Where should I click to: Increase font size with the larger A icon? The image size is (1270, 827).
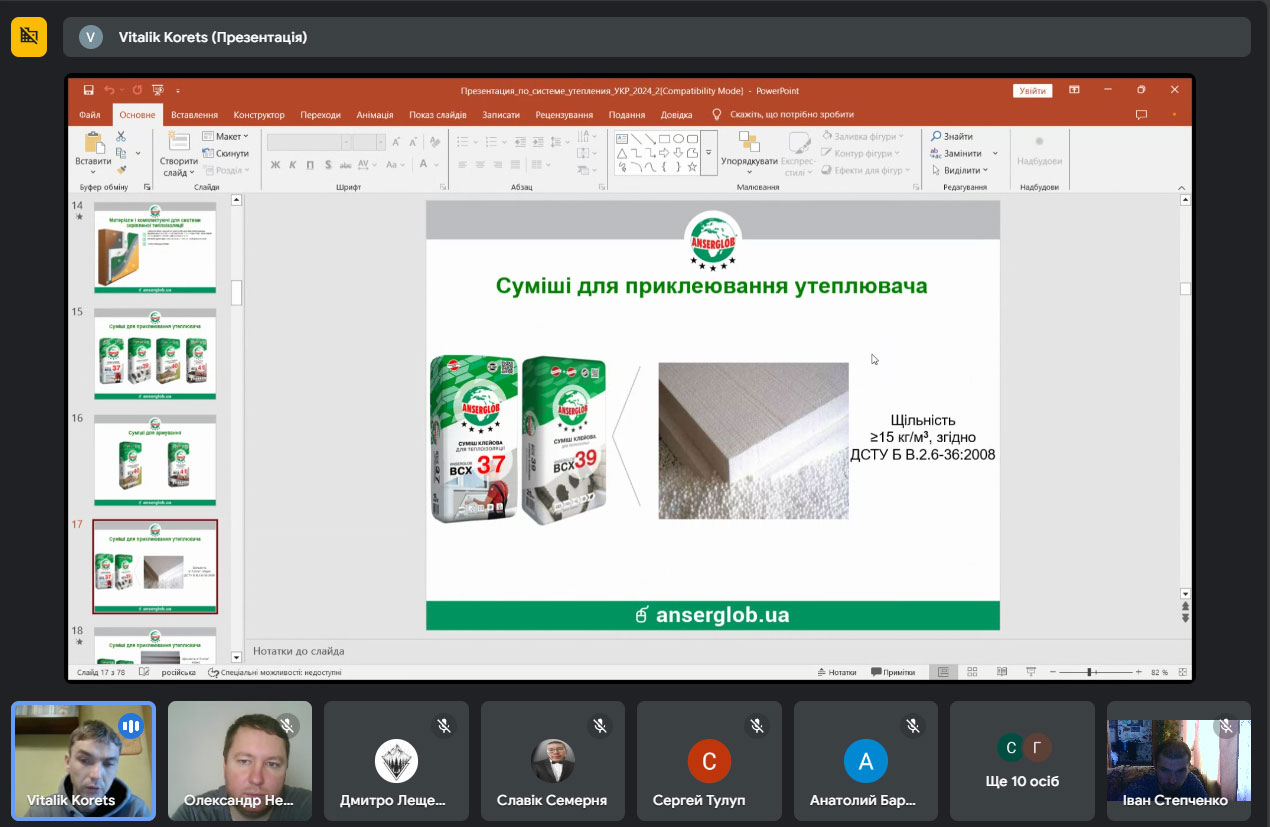pos(397,142)
